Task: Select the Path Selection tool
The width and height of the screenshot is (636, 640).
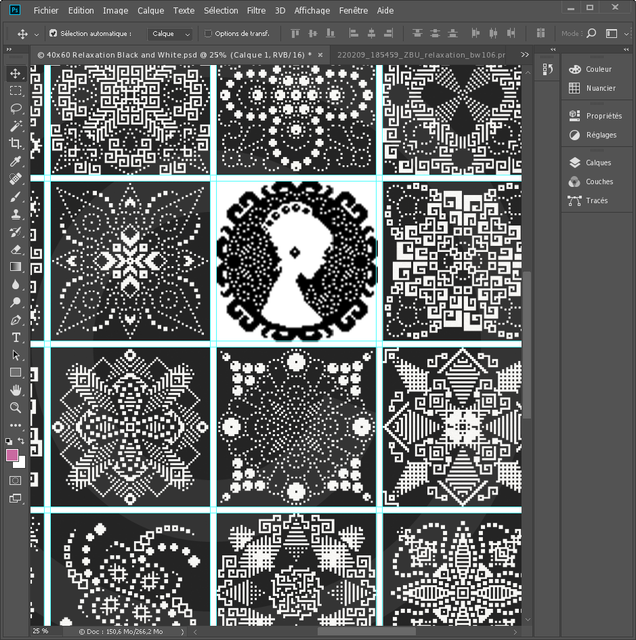Action: point(15,355)
